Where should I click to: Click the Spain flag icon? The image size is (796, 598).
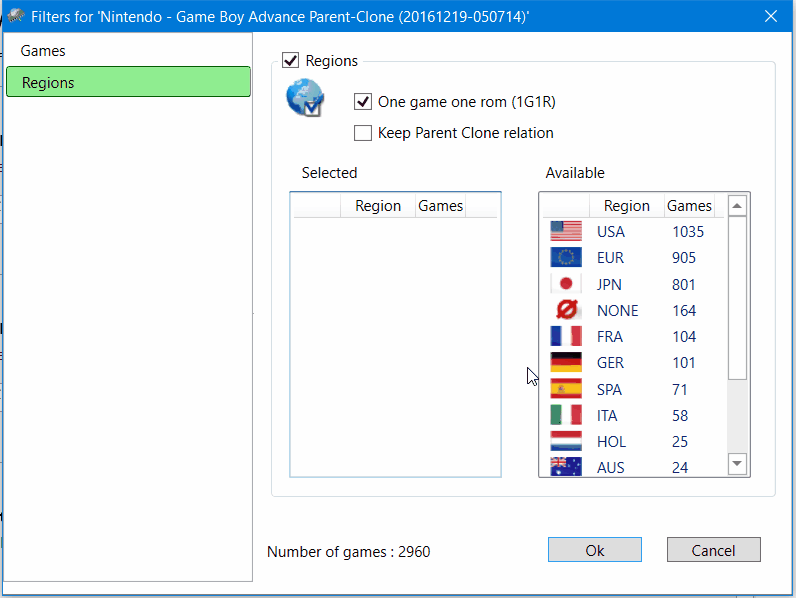point(566,389)
